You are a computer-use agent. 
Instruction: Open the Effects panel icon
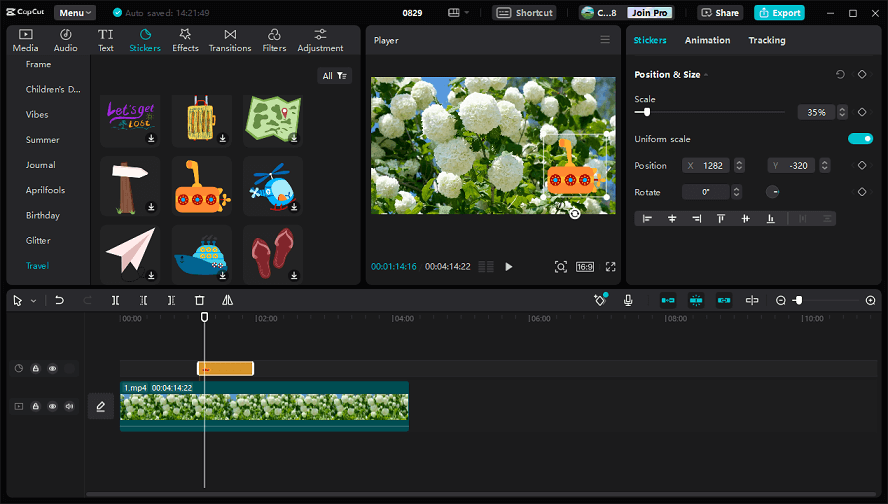(x=185, y=40)
